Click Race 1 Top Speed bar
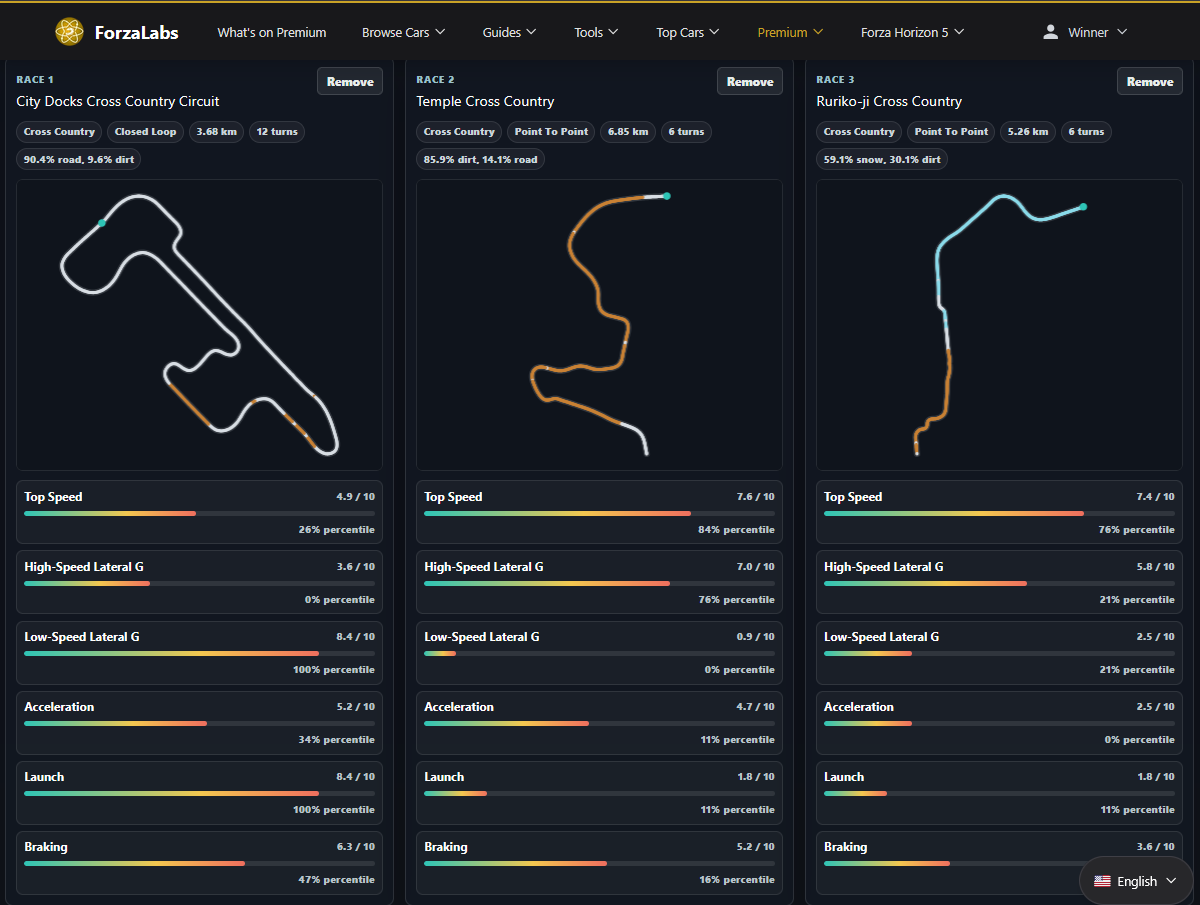Screen dimensions: 1200x905 pos(200,513)
